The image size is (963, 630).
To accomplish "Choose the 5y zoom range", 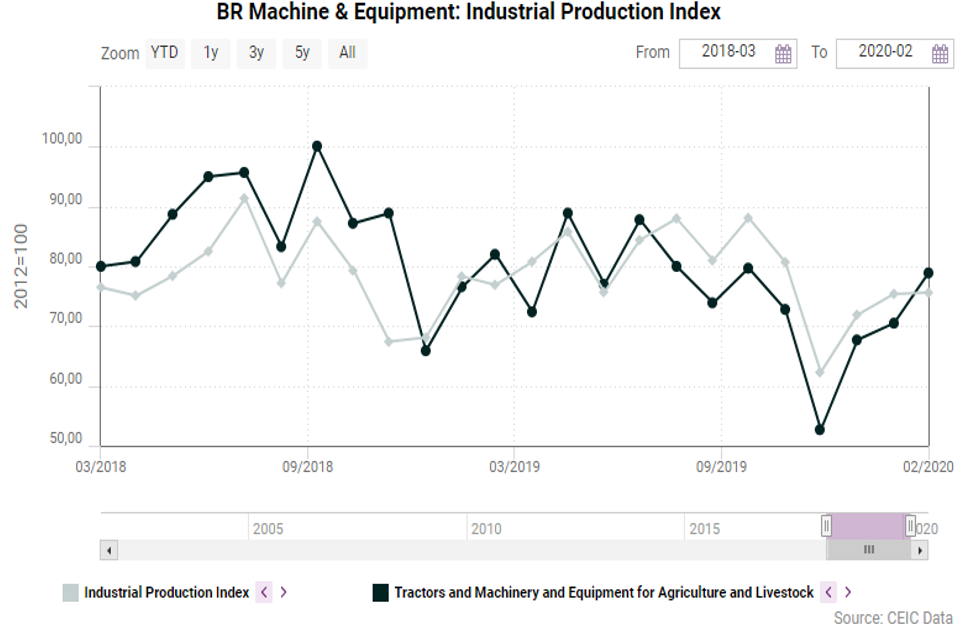I will tap(302, 53).
